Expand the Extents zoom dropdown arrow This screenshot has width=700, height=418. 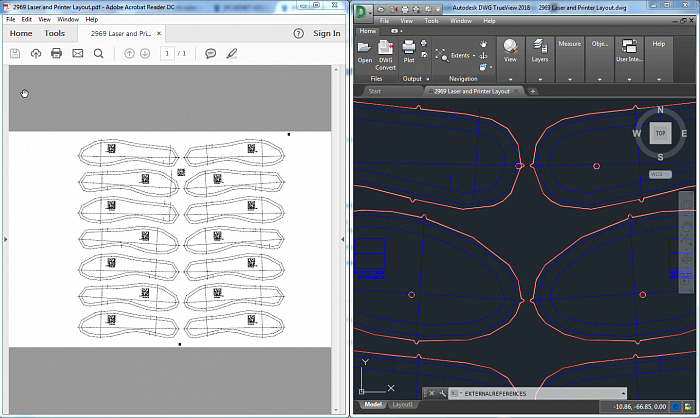click(473, 56)
